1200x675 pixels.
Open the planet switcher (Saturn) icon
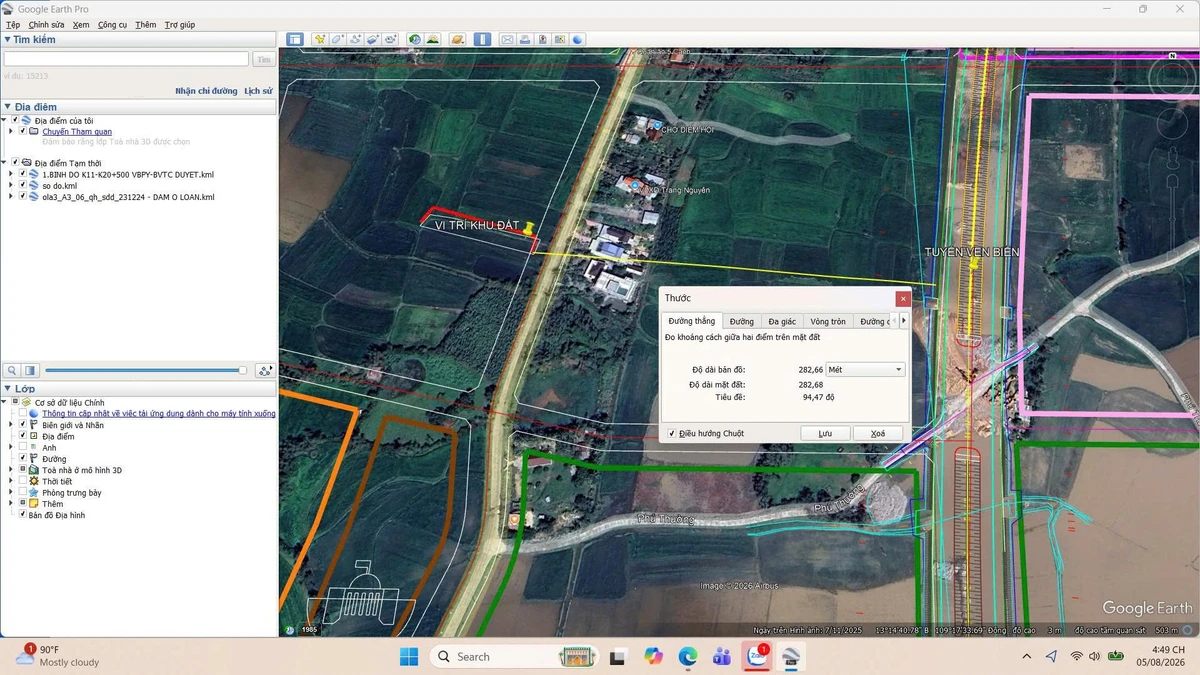pos(458,39)
